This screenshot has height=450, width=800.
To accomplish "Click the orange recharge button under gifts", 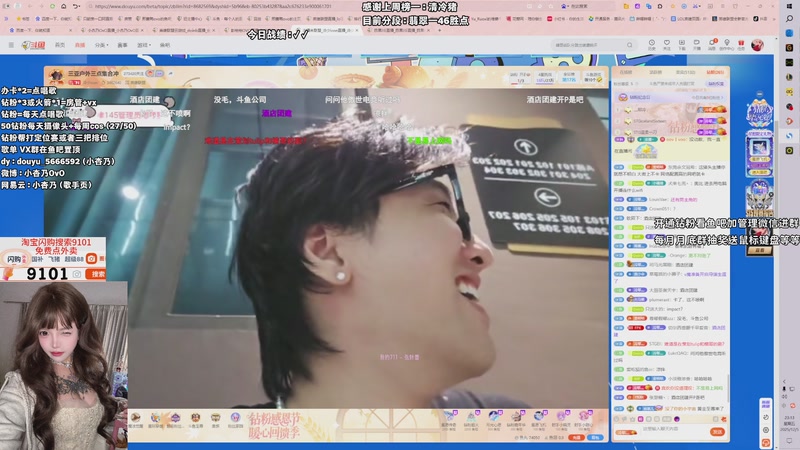I will click(x=576, y=437).
